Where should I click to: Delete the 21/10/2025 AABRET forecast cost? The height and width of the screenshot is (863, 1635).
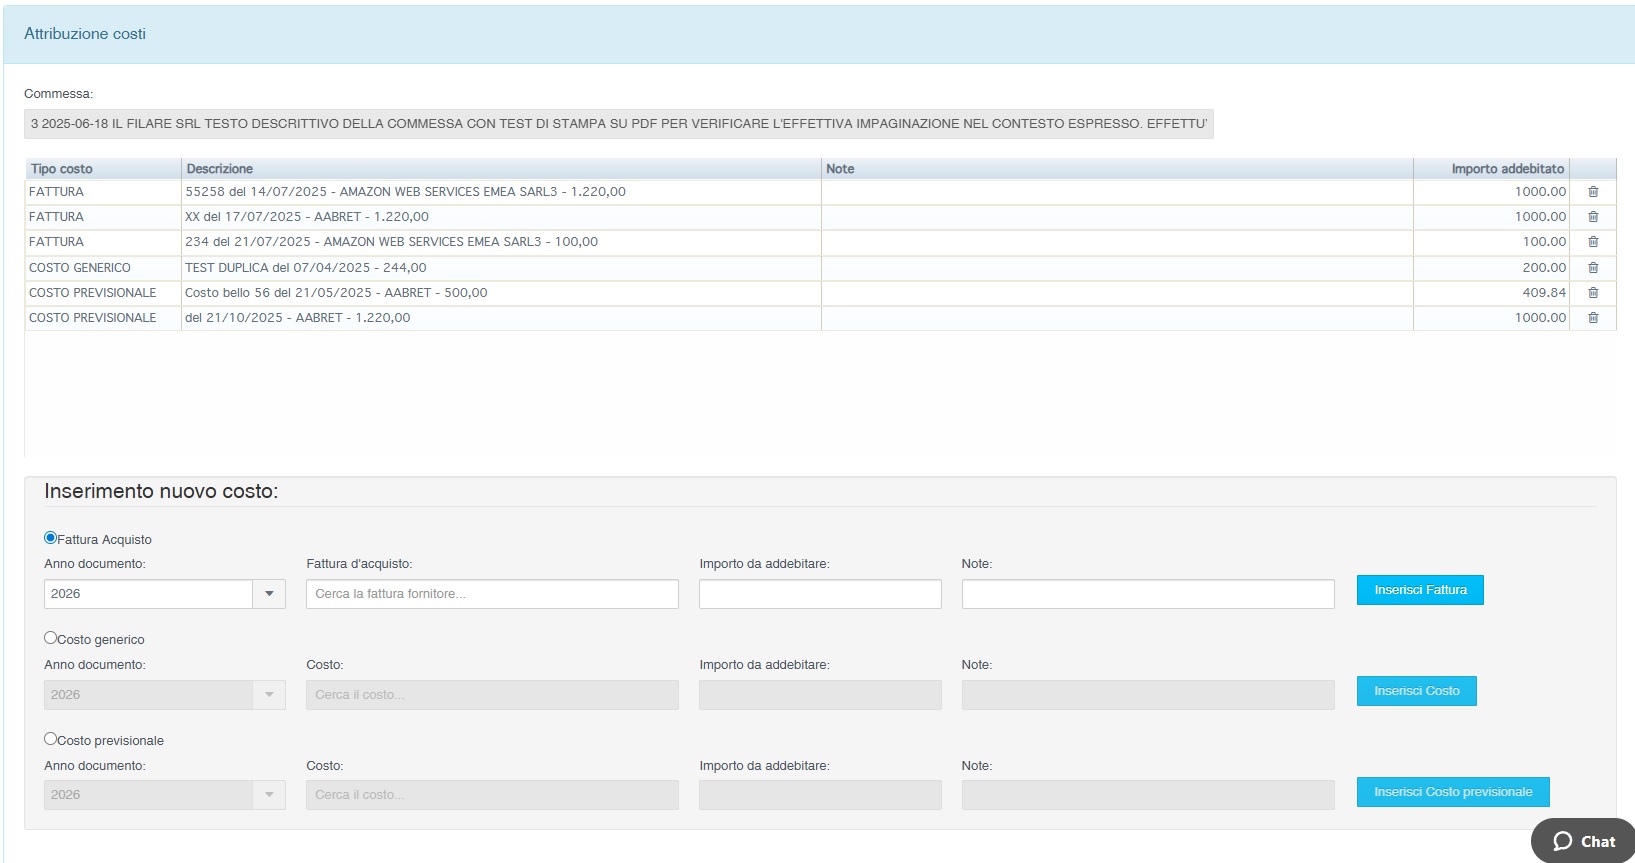(x=1593, y=318)
